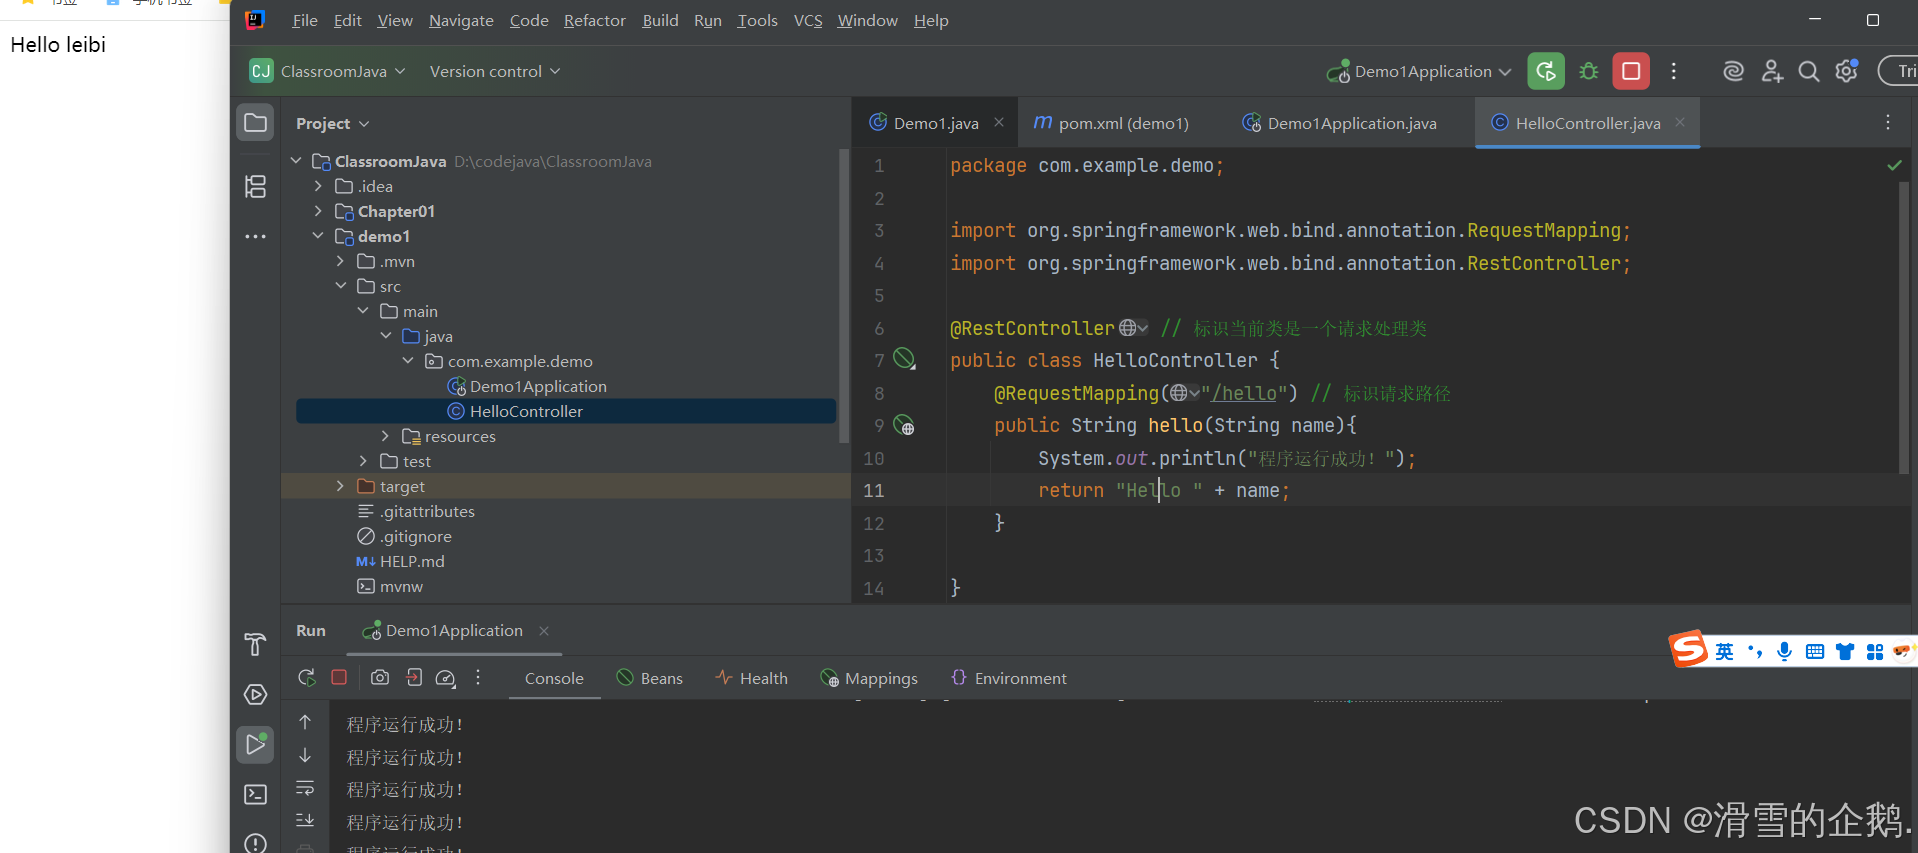Open the Mappings tab in Run panel
The width and height of the screenshot is (1918, 853).
[x=869, y=678]
